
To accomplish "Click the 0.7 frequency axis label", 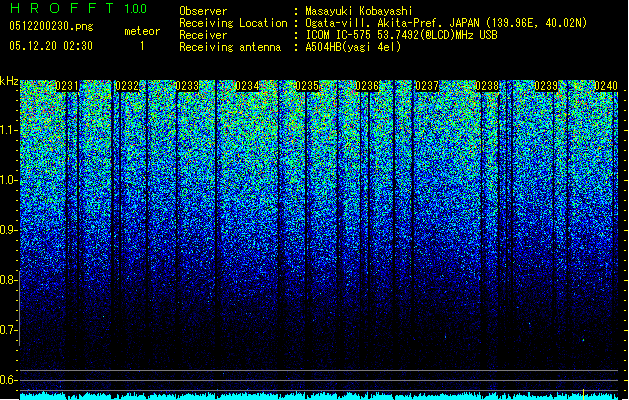I will (9, 330).
